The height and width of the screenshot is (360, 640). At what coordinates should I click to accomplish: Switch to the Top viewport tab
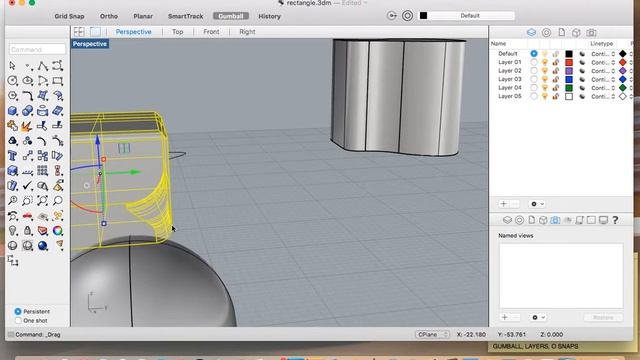(x=178, y=32)
